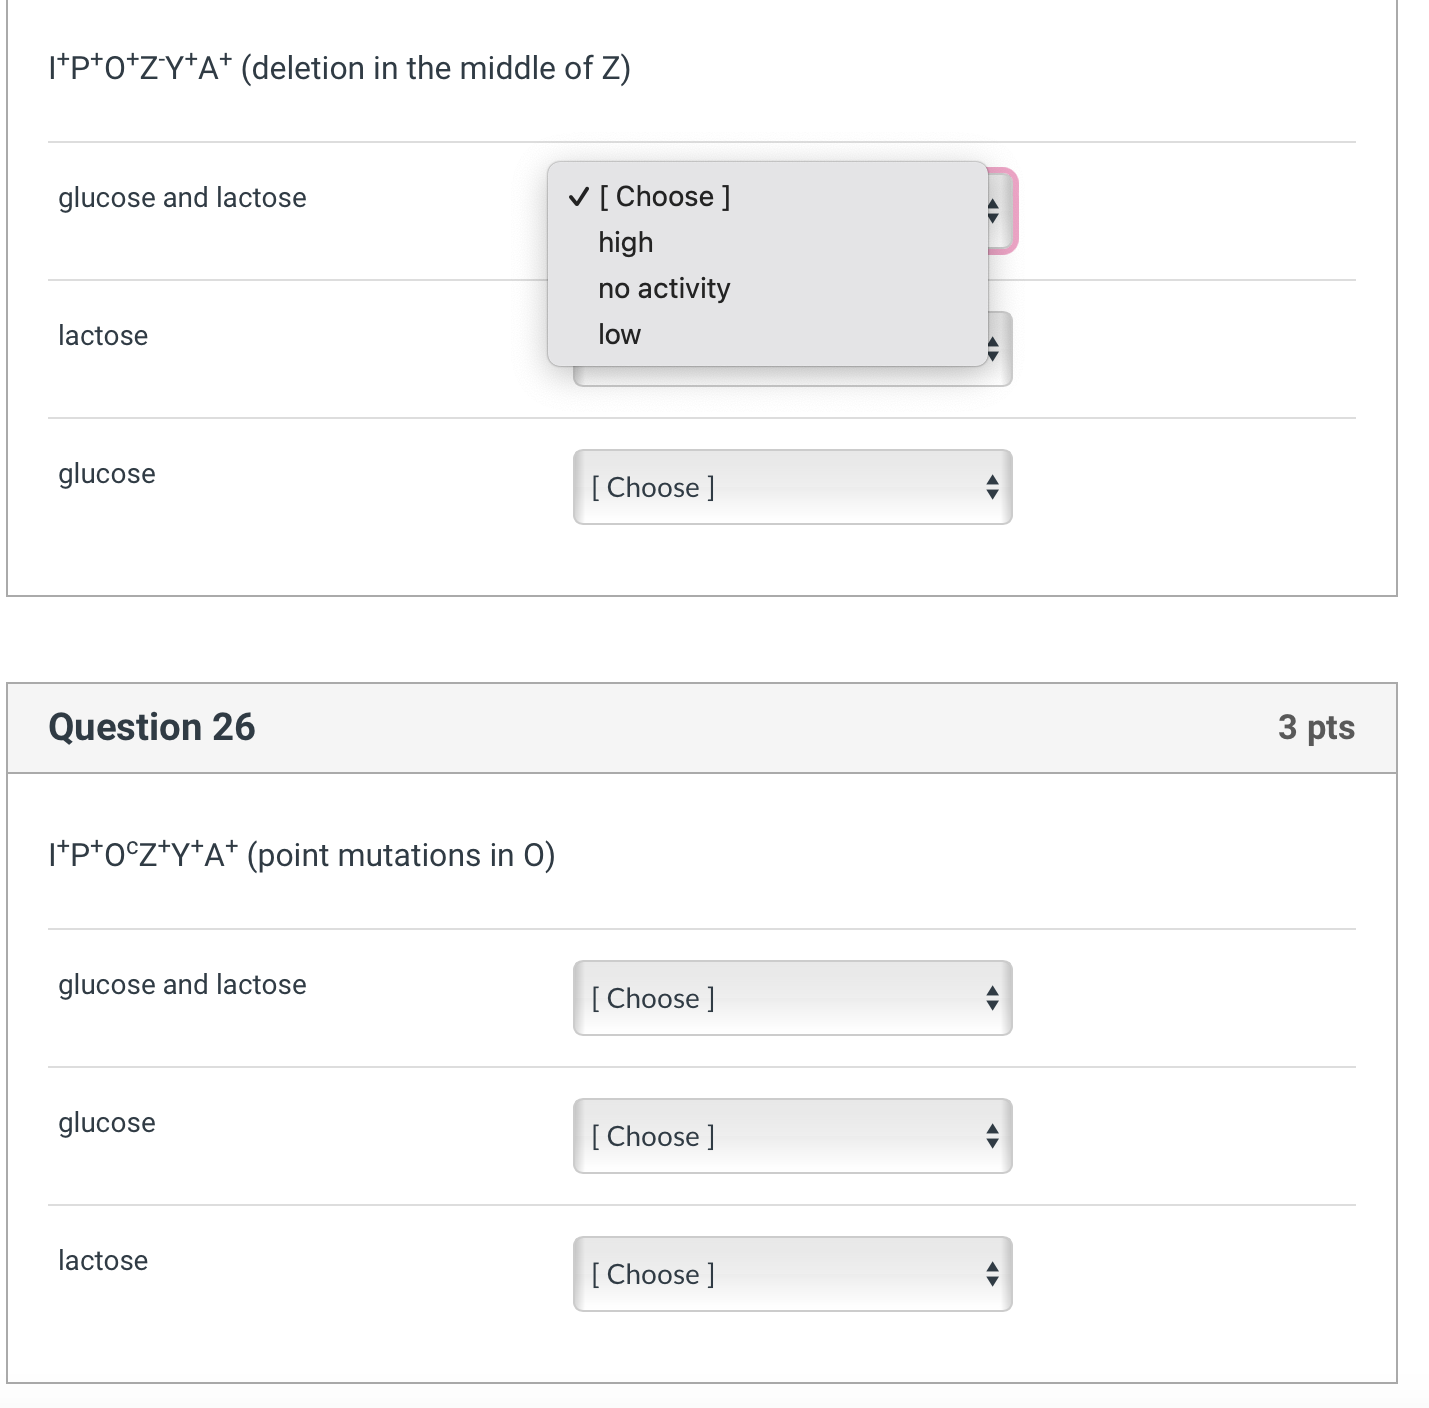Click the "Question 26" heading
The width and height of the screenshot is (1429, 1408).
tap(152, 727)
